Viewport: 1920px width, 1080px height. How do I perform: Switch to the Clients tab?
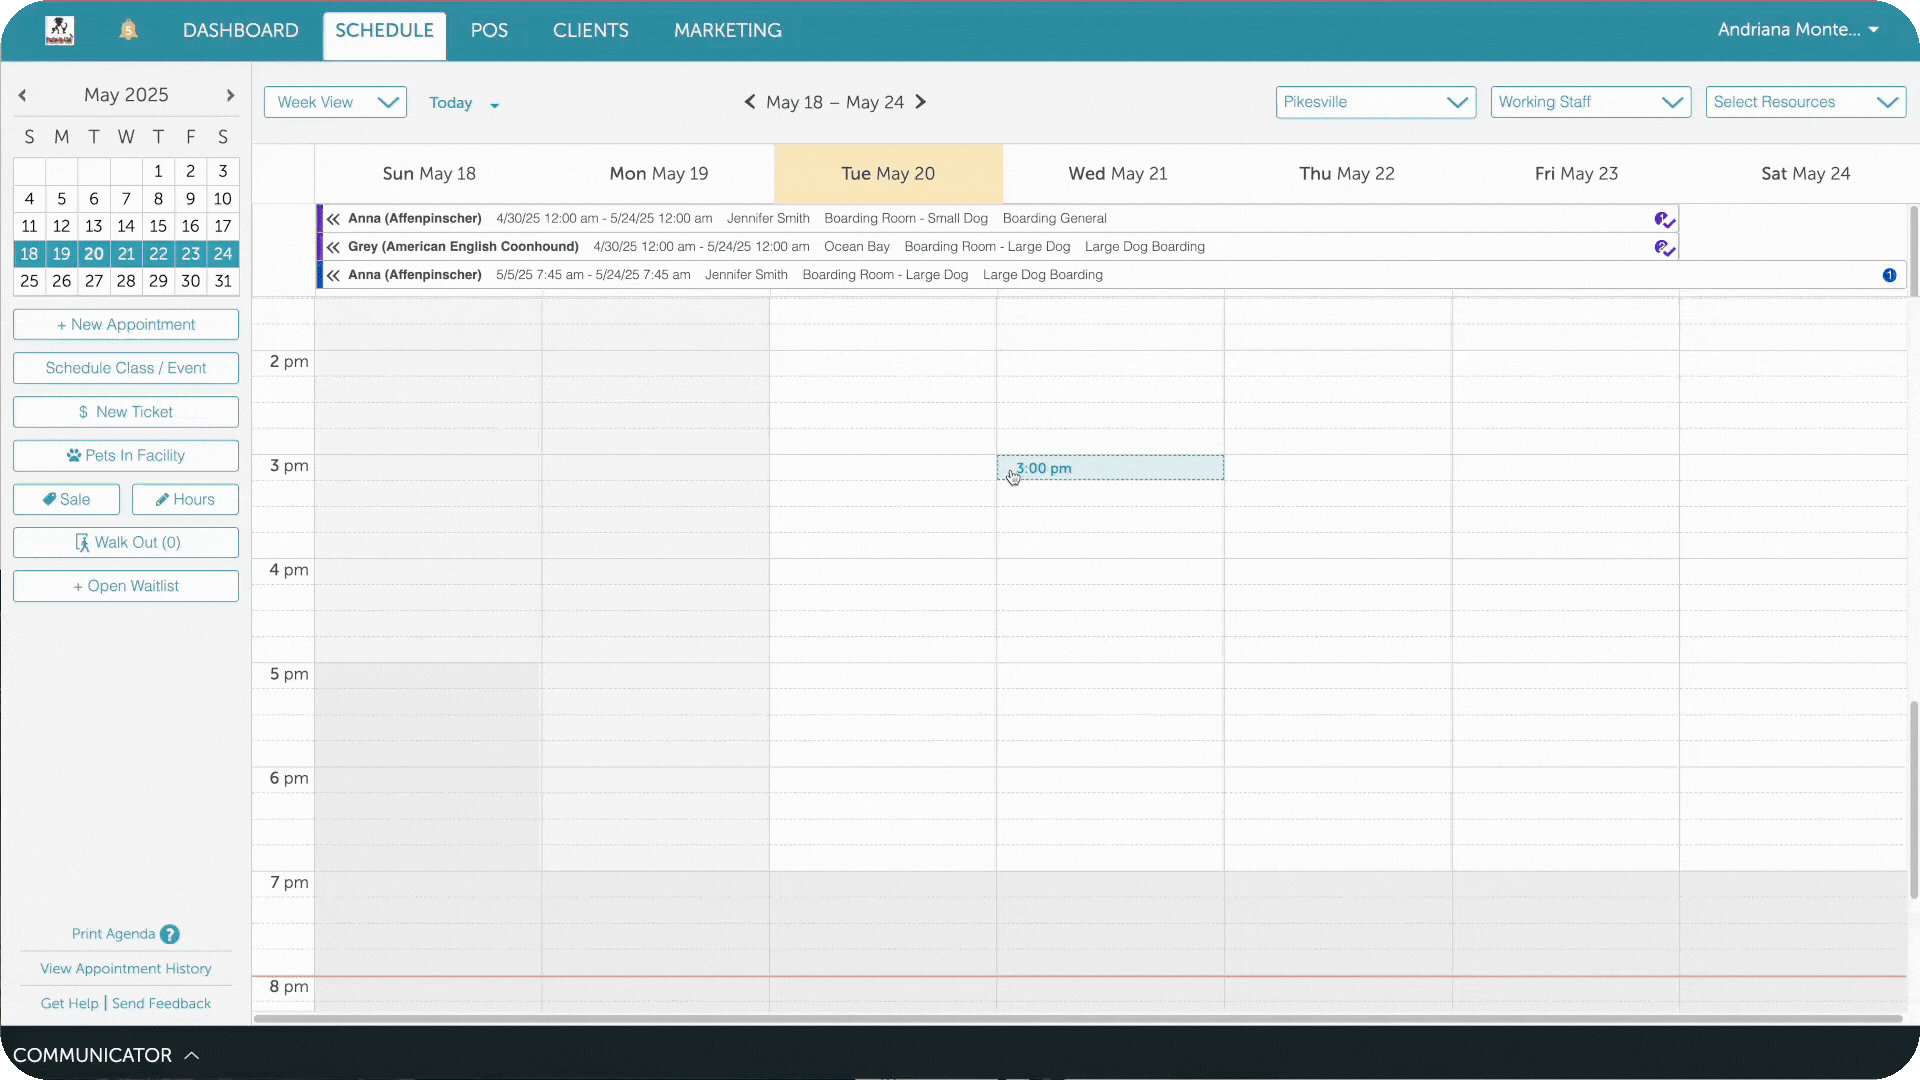590,30
